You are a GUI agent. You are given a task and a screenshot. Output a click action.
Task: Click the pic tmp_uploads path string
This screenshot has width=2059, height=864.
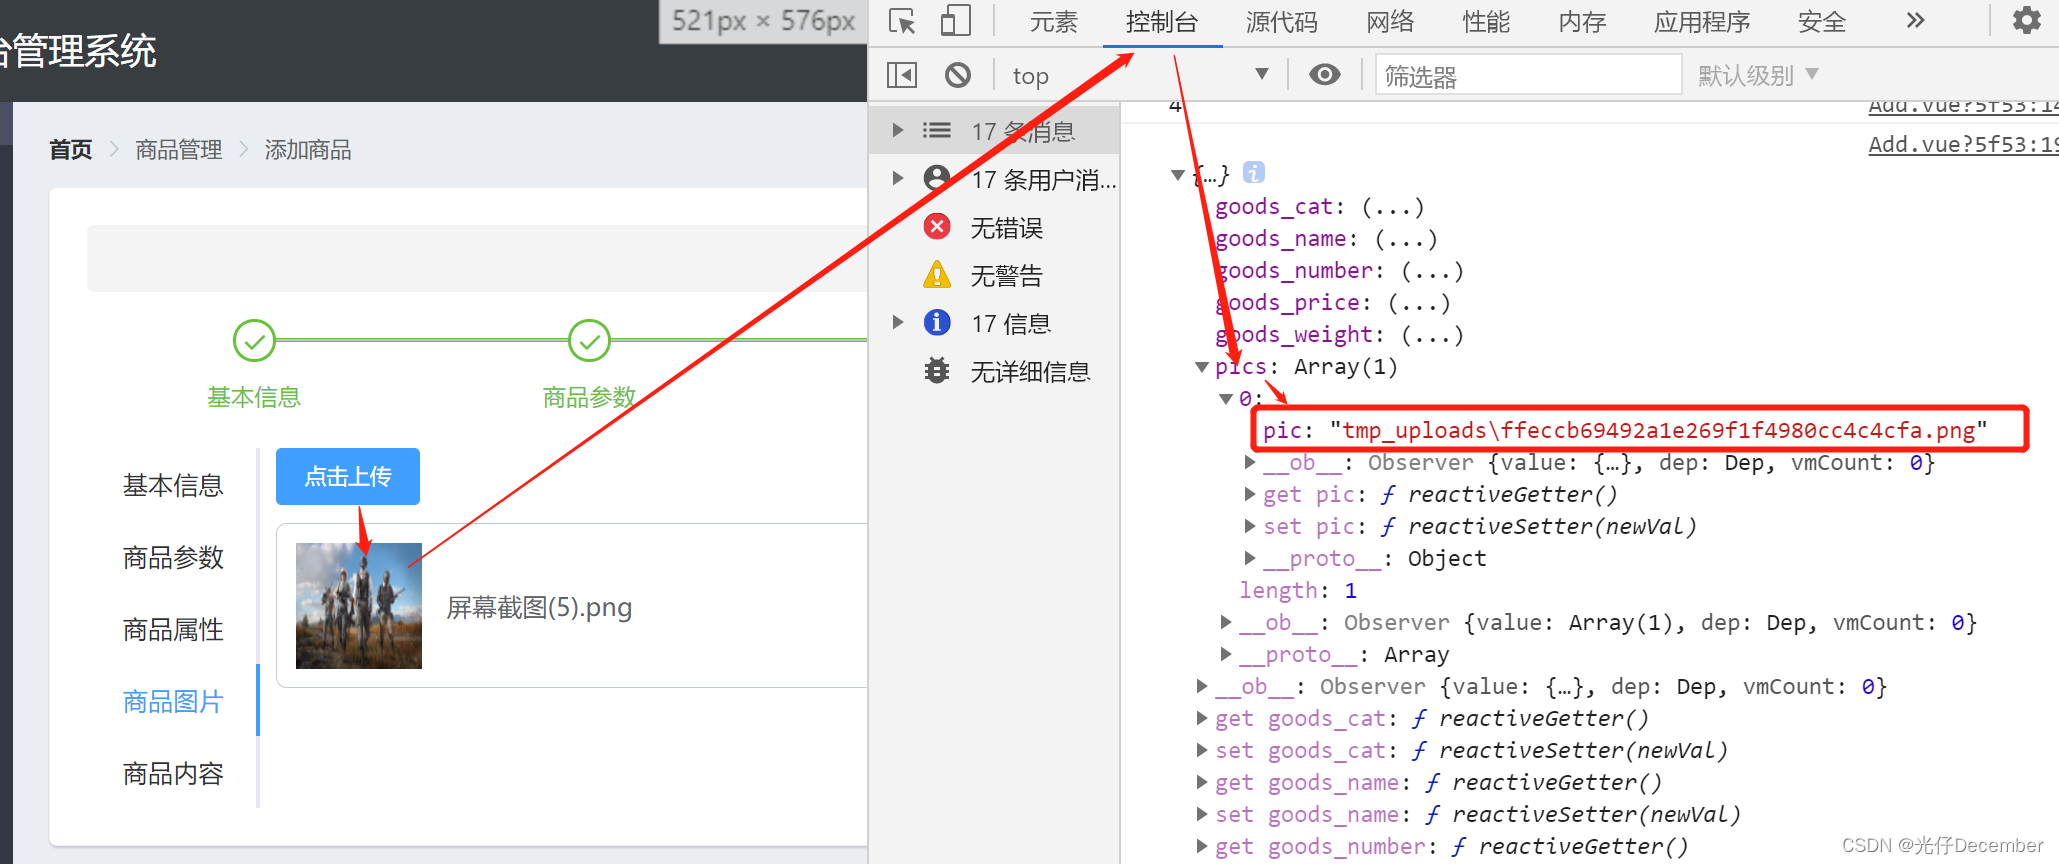point(1658,431)
